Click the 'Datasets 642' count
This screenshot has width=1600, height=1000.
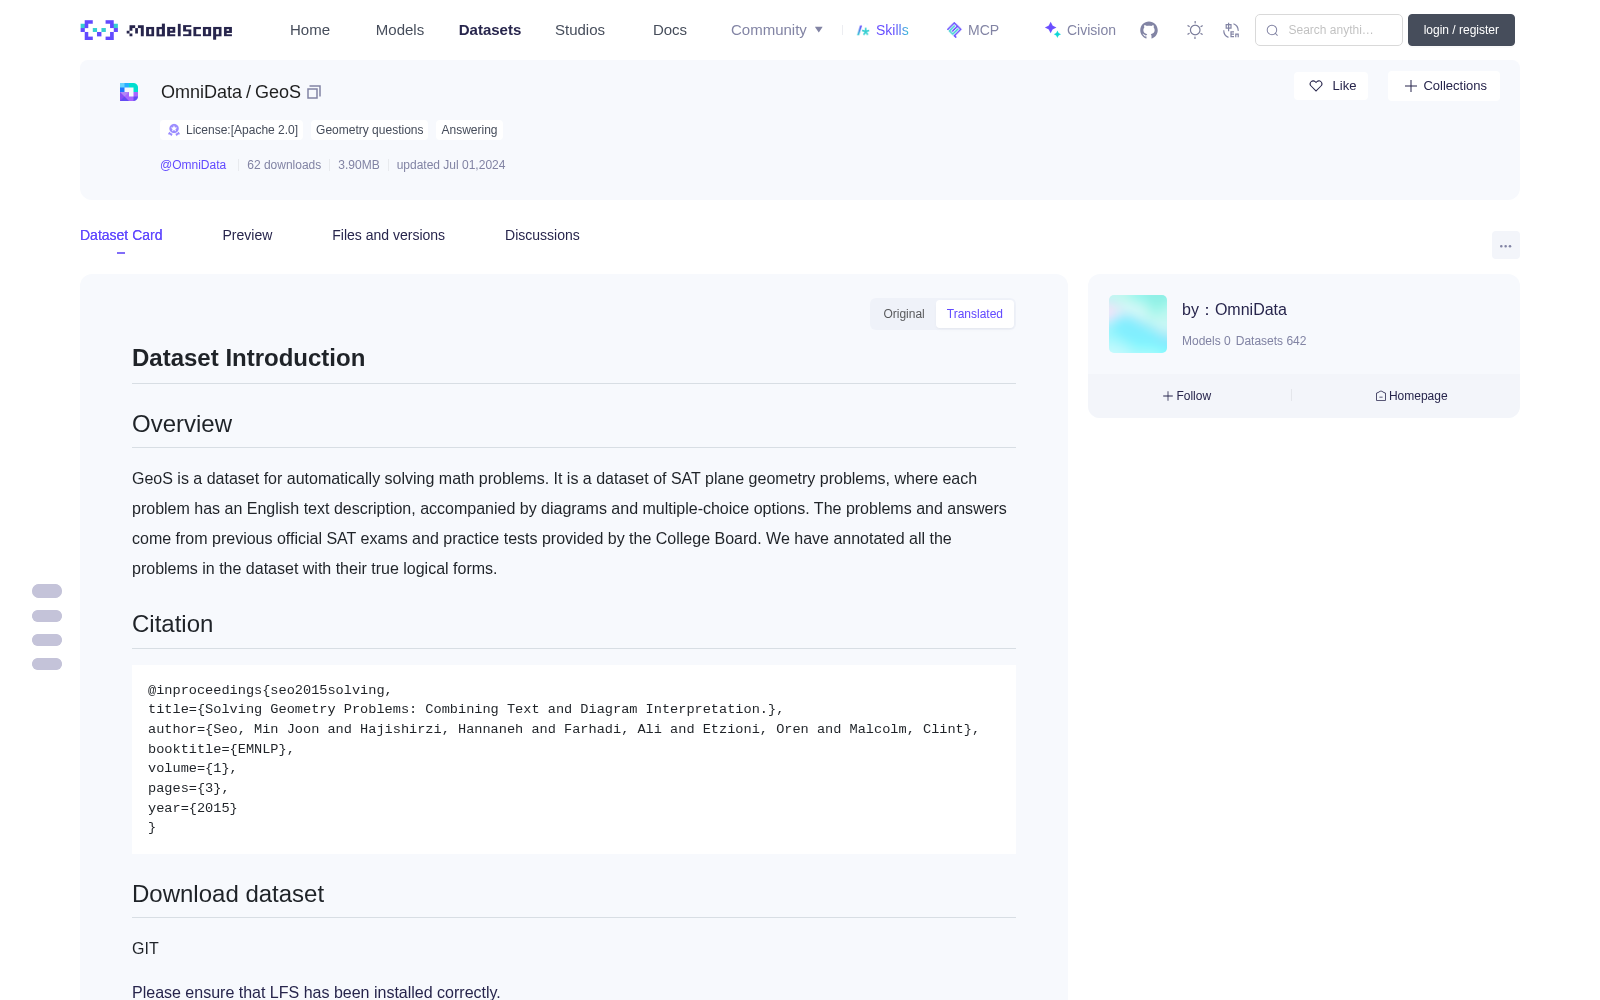1271,341
